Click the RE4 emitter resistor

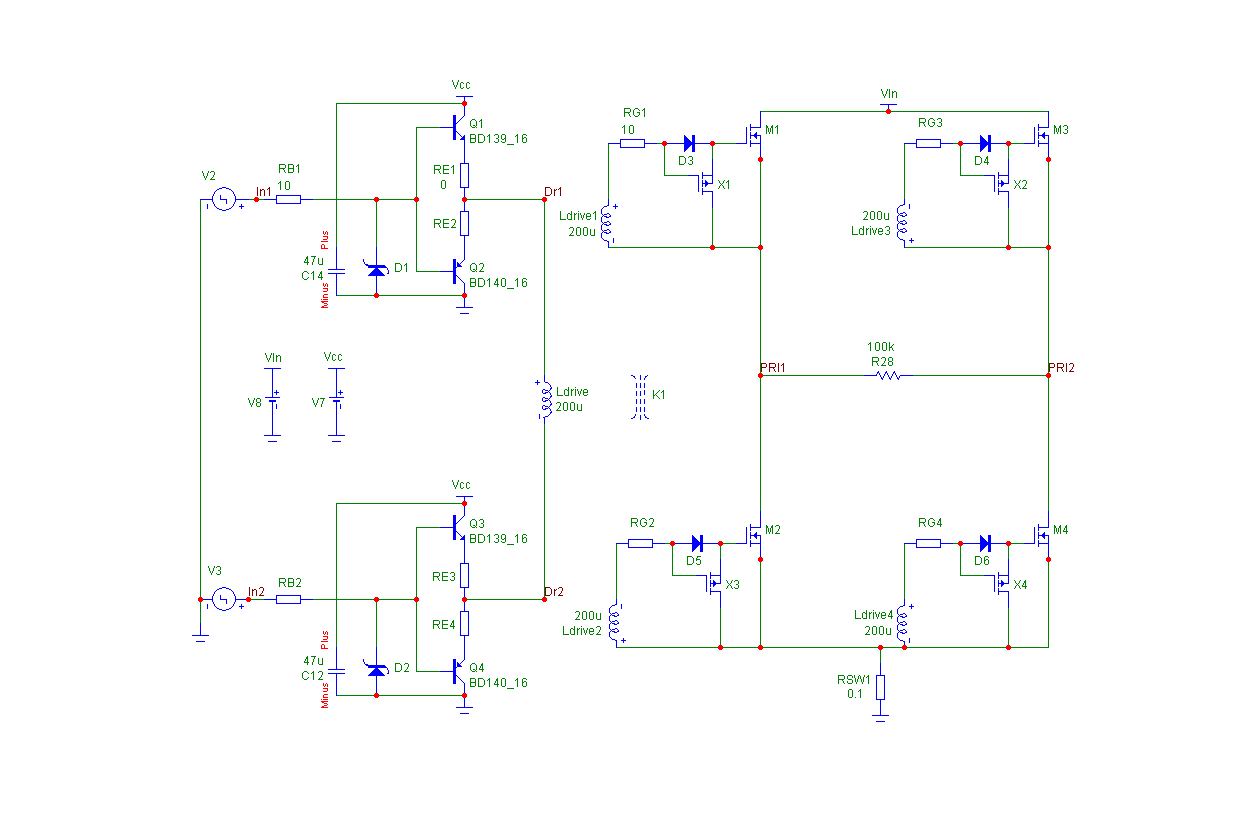[x=464, y=624]
